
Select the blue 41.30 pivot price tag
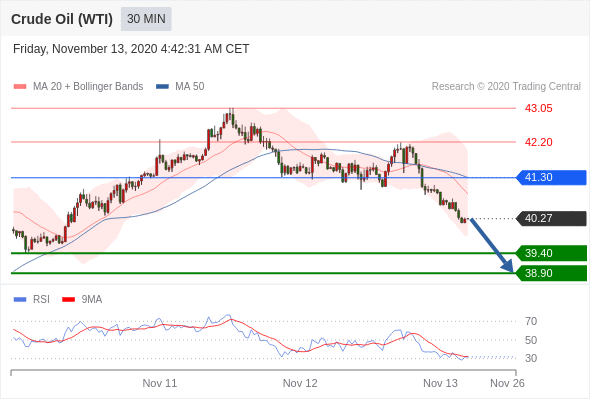[x=551, y=177]
